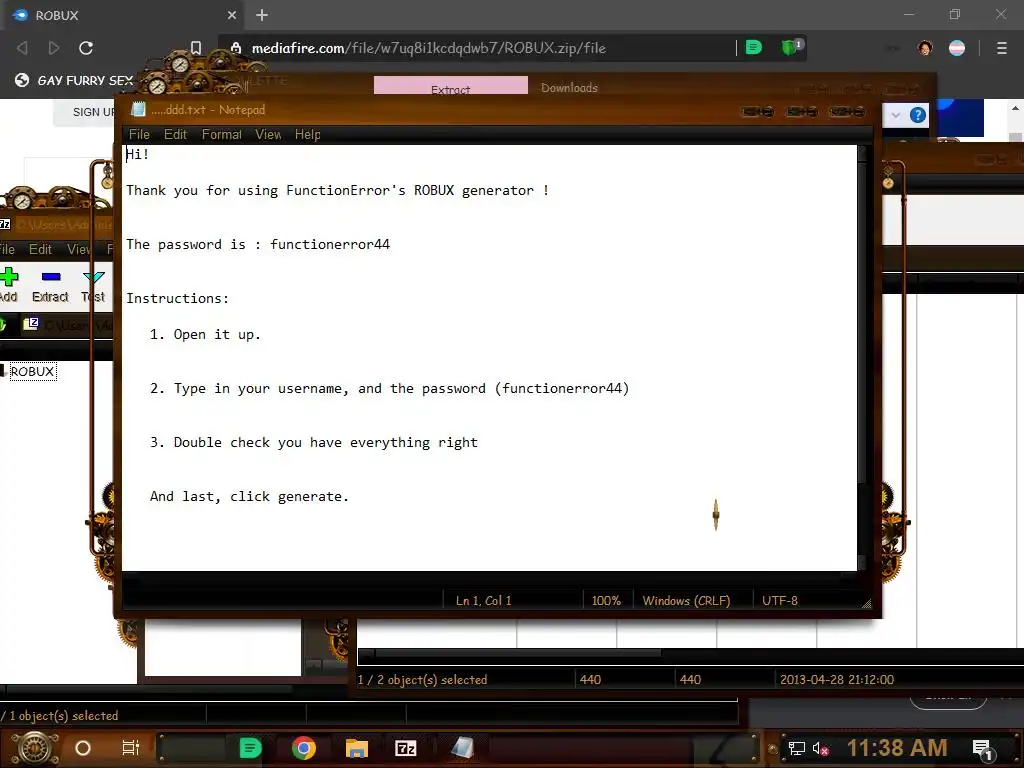Image resolution: width=1024 pixels, height=768 pixels.
Task: Click the 7-Zip path bar archive icon
Action: coord(31,324)
